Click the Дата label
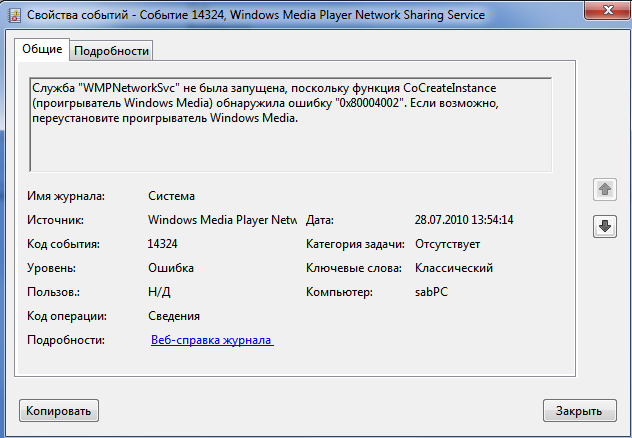Viewport: 632px width, 438px height. tap(320, 220)
